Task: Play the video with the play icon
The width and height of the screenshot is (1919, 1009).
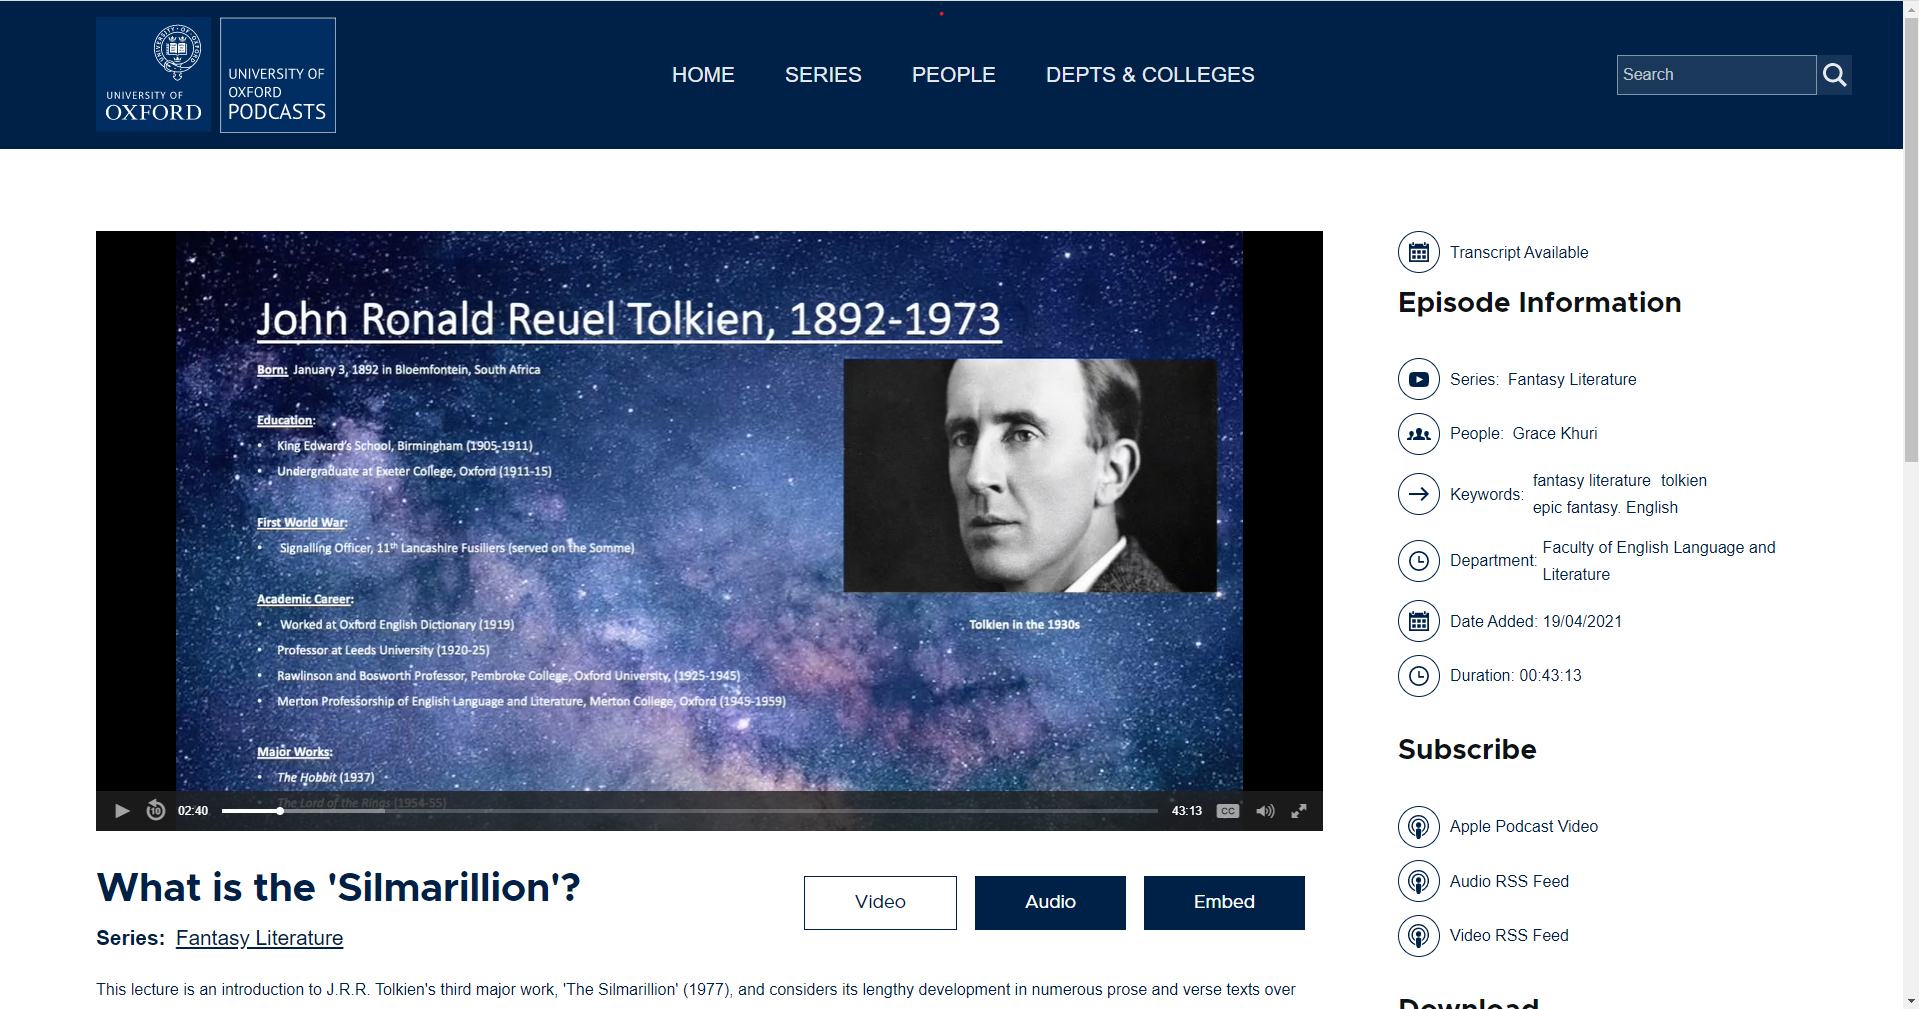Action: (x=122, y=811)
